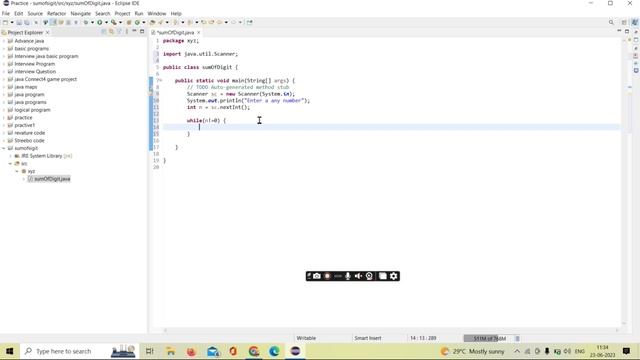This screenshot has height=360, width=640.
Task: Select the revature code project
Action: (29, 133)
